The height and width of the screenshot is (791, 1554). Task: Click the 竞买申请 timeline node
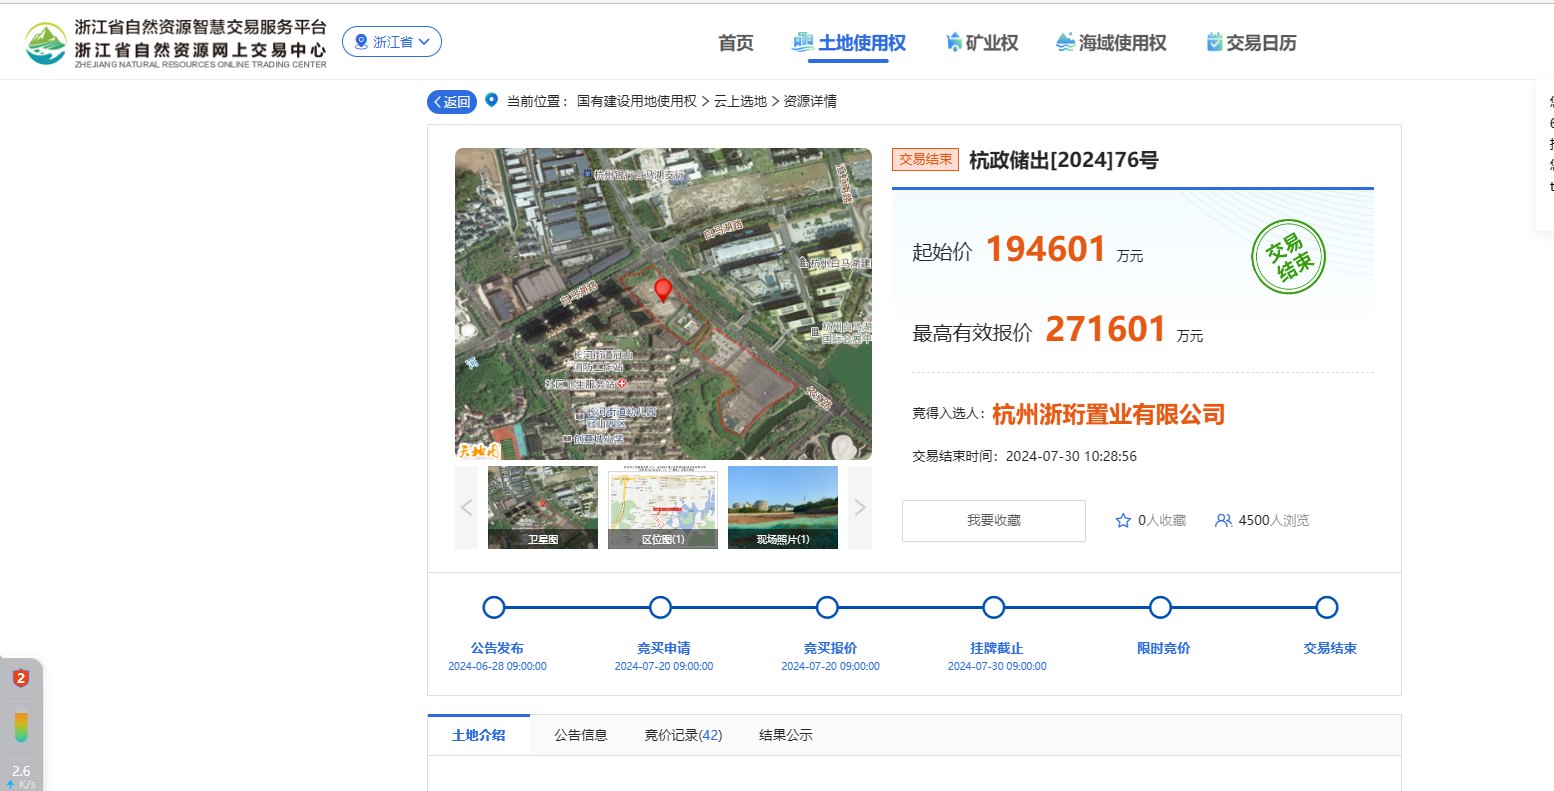(x=660, y=607)
